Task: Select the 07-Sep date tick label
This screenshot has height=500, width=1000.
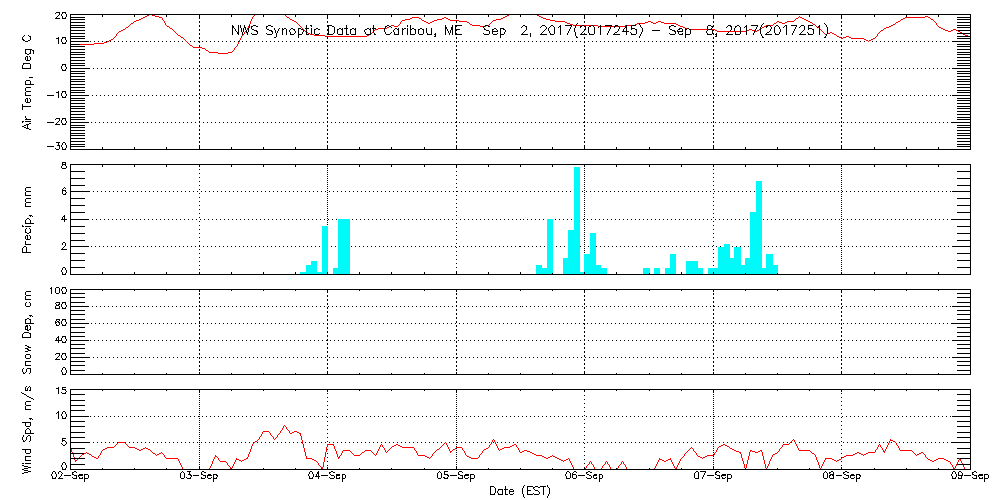Action: pos(713,478)
